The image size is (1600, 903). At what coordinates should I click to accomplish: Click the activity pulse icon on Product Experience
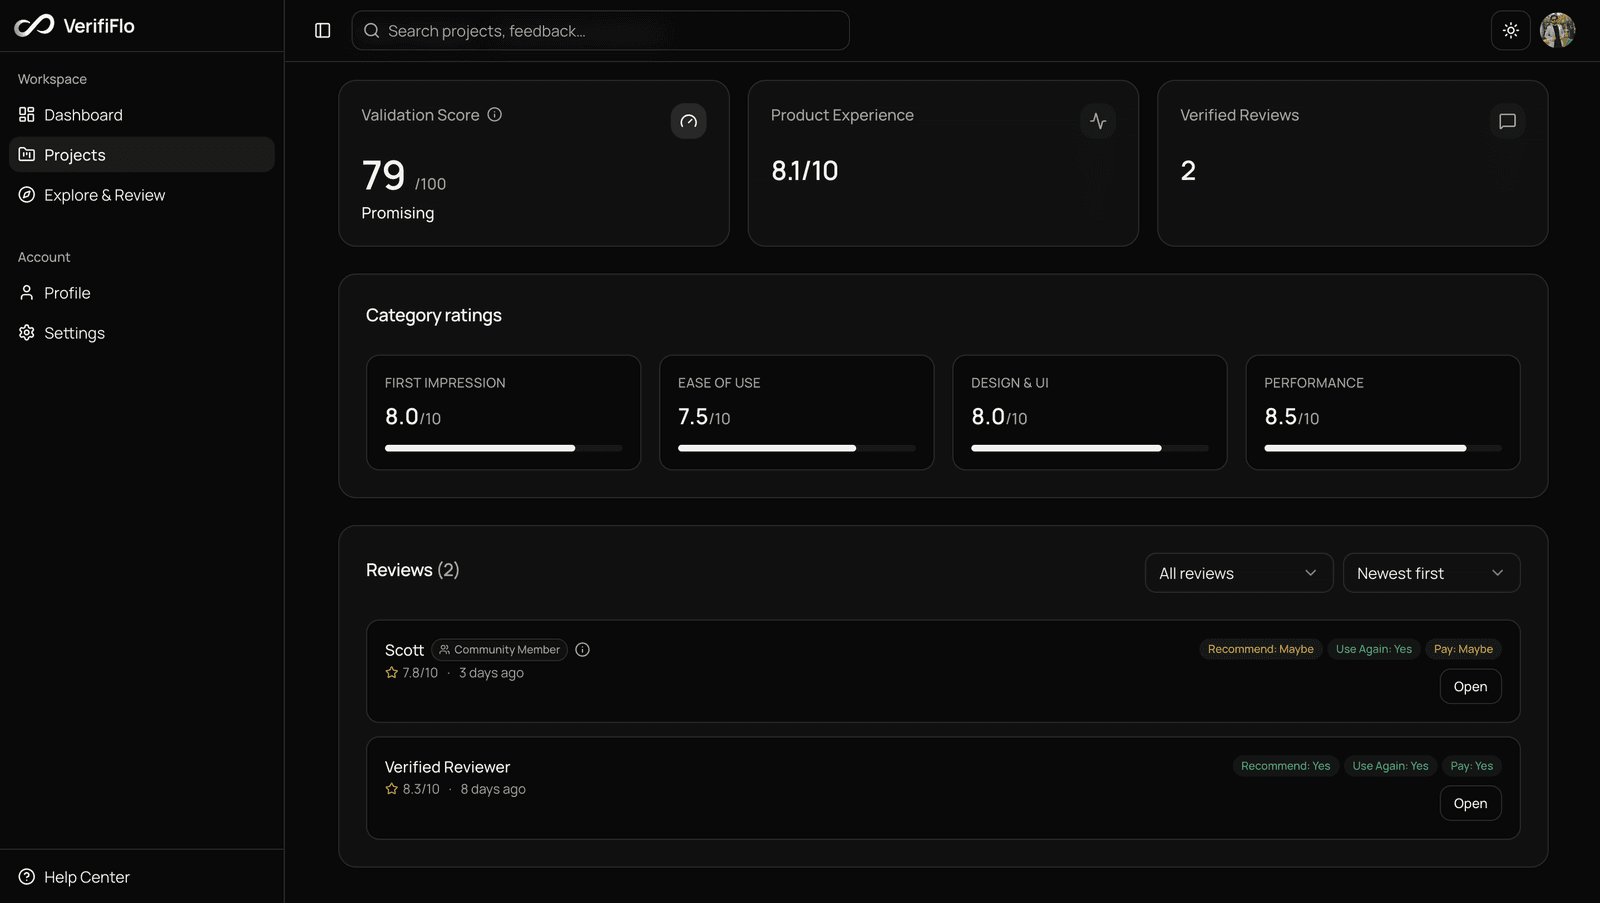click(1098, 121)
